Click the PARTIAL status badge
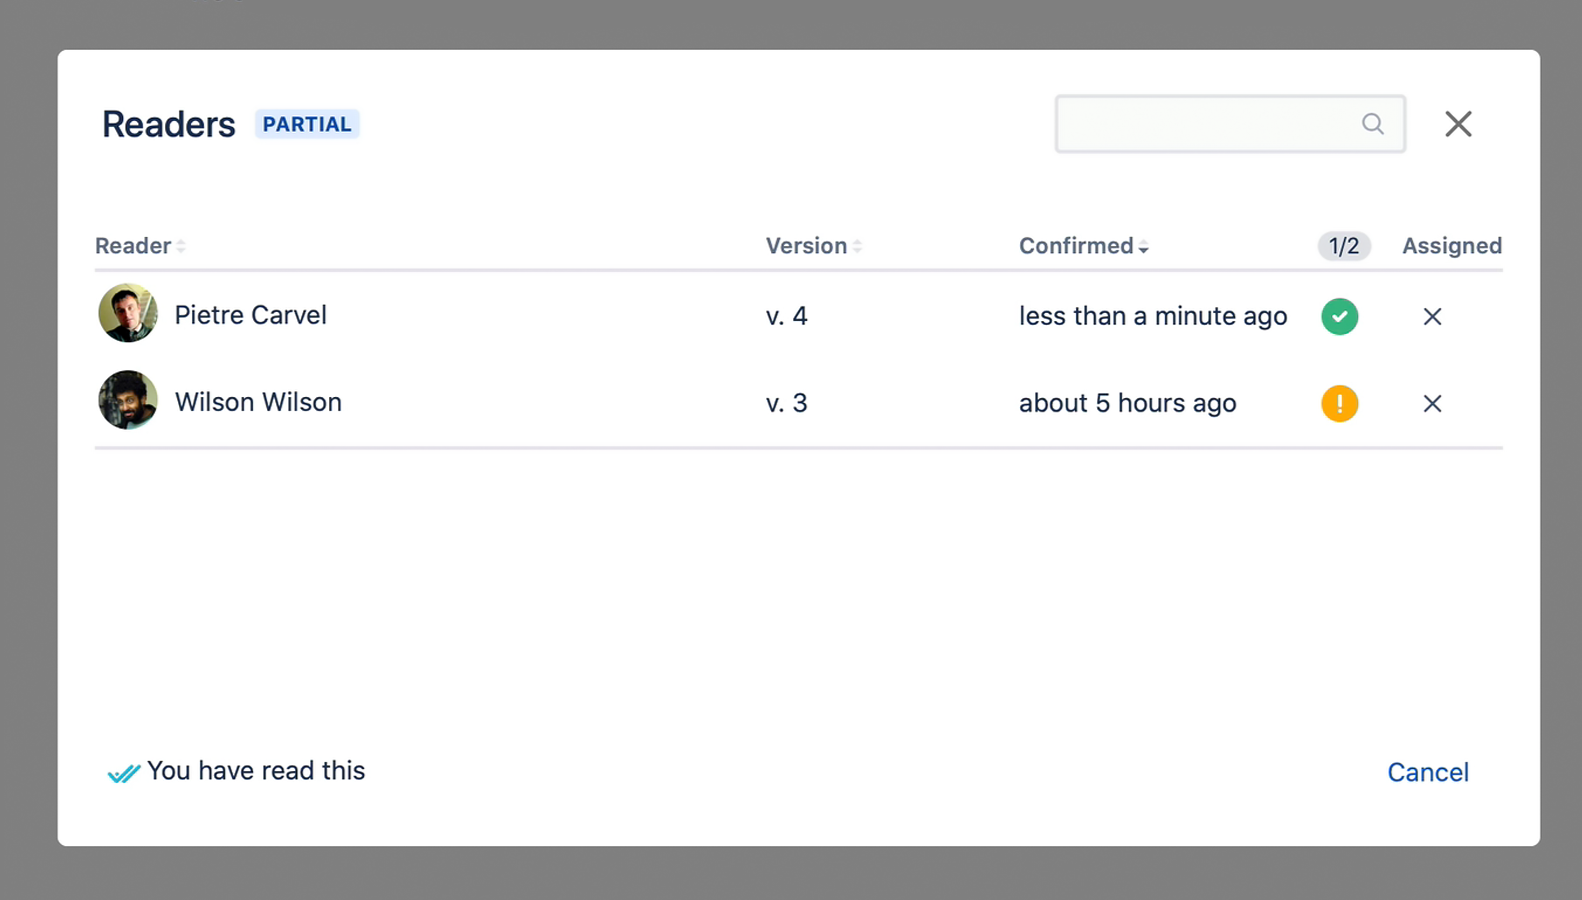Screen dimensions: 1582x900 pos(307,125)
